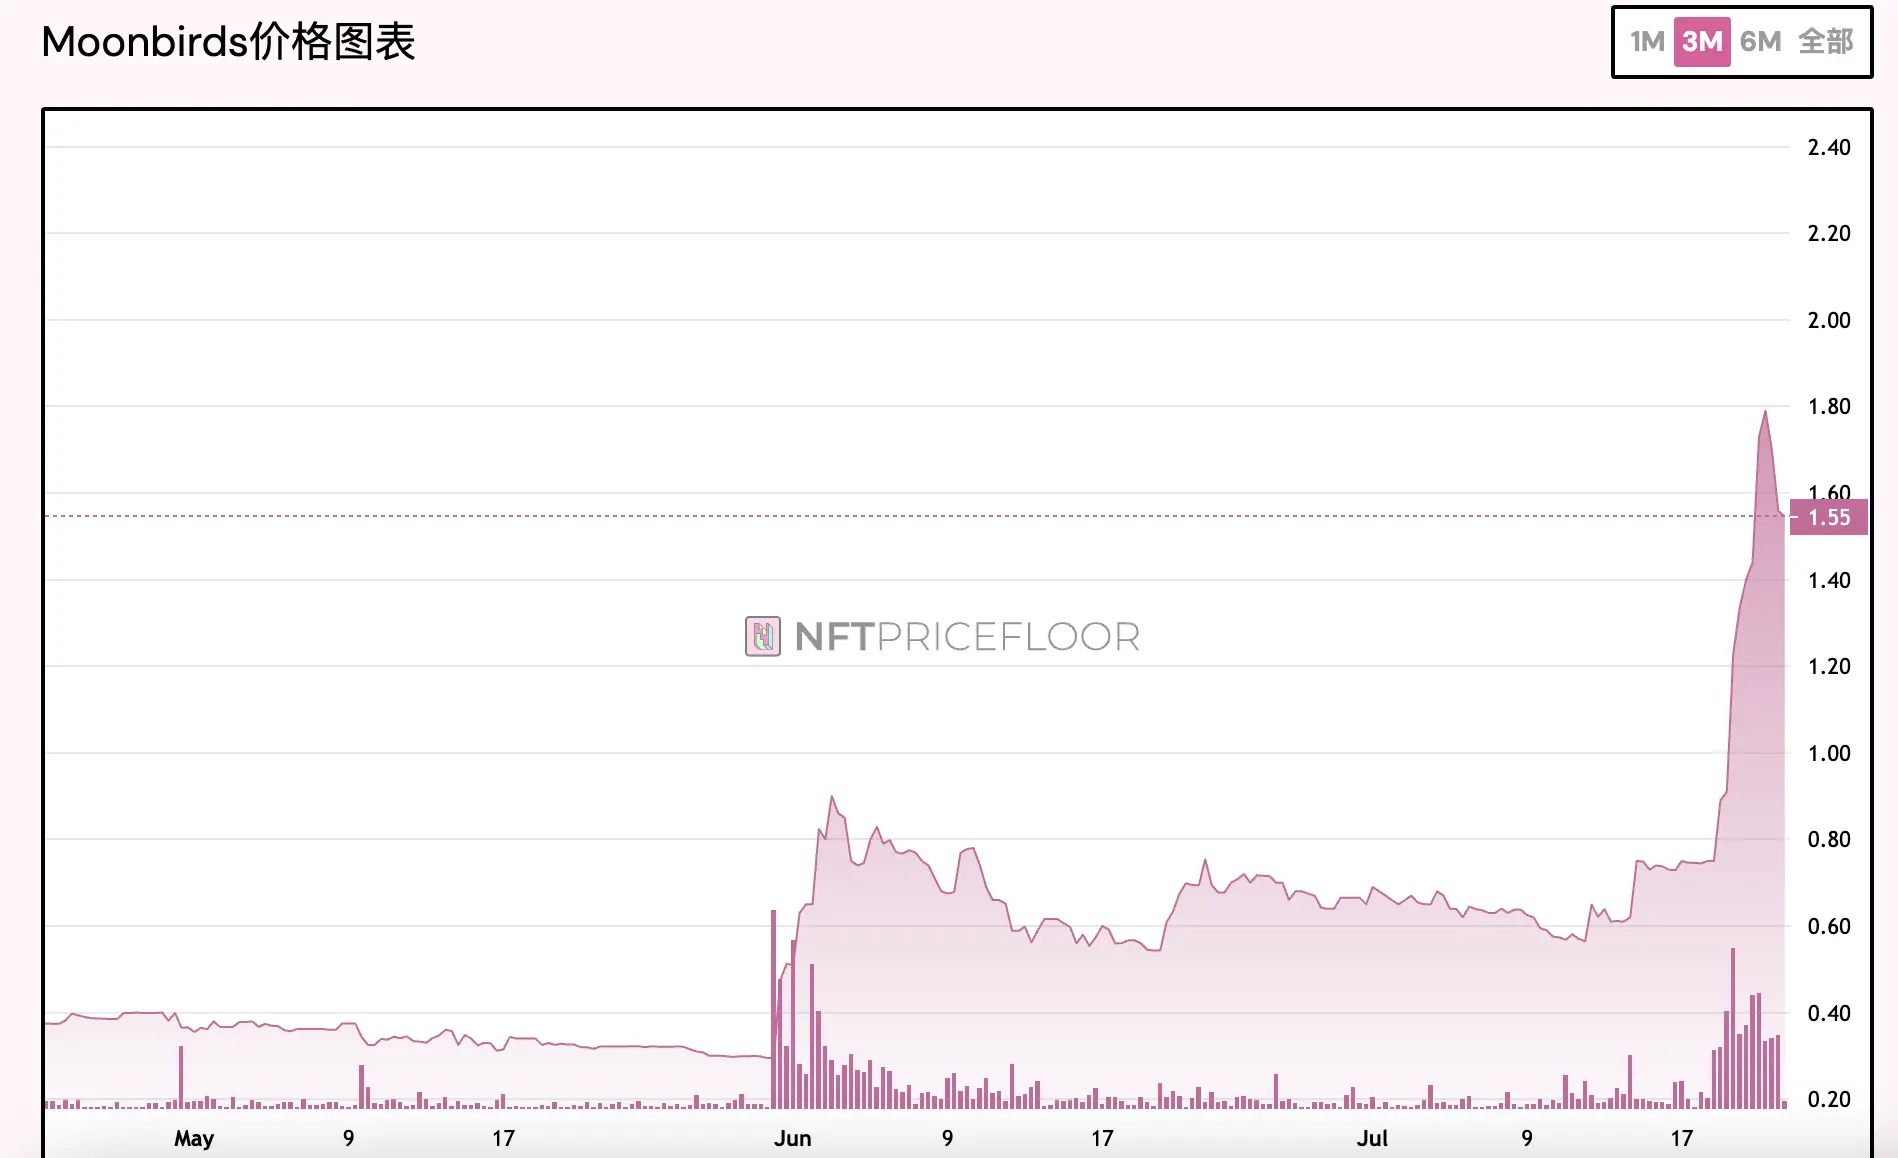This screenshot has height=1158, width=1898.
Task: Switch chart to 6M range
Action: point(1760,42)
